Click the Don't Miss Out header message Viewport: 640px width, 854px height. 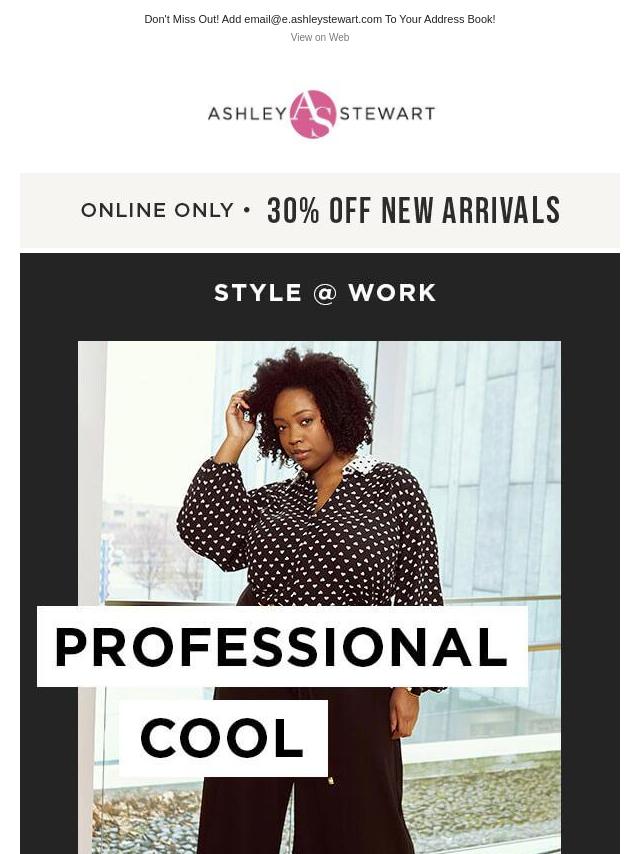tap(320, 19)
